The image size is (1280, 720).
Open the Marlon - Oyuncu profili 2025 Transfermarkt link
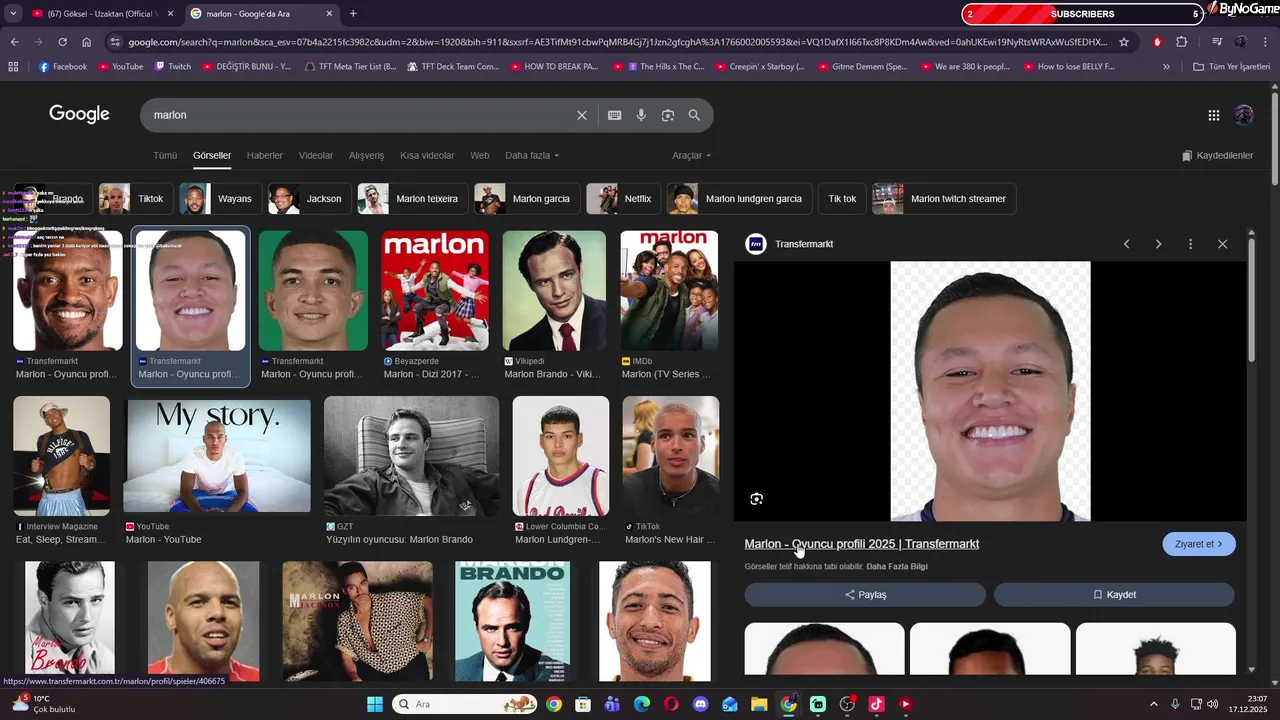pos(862,544)
